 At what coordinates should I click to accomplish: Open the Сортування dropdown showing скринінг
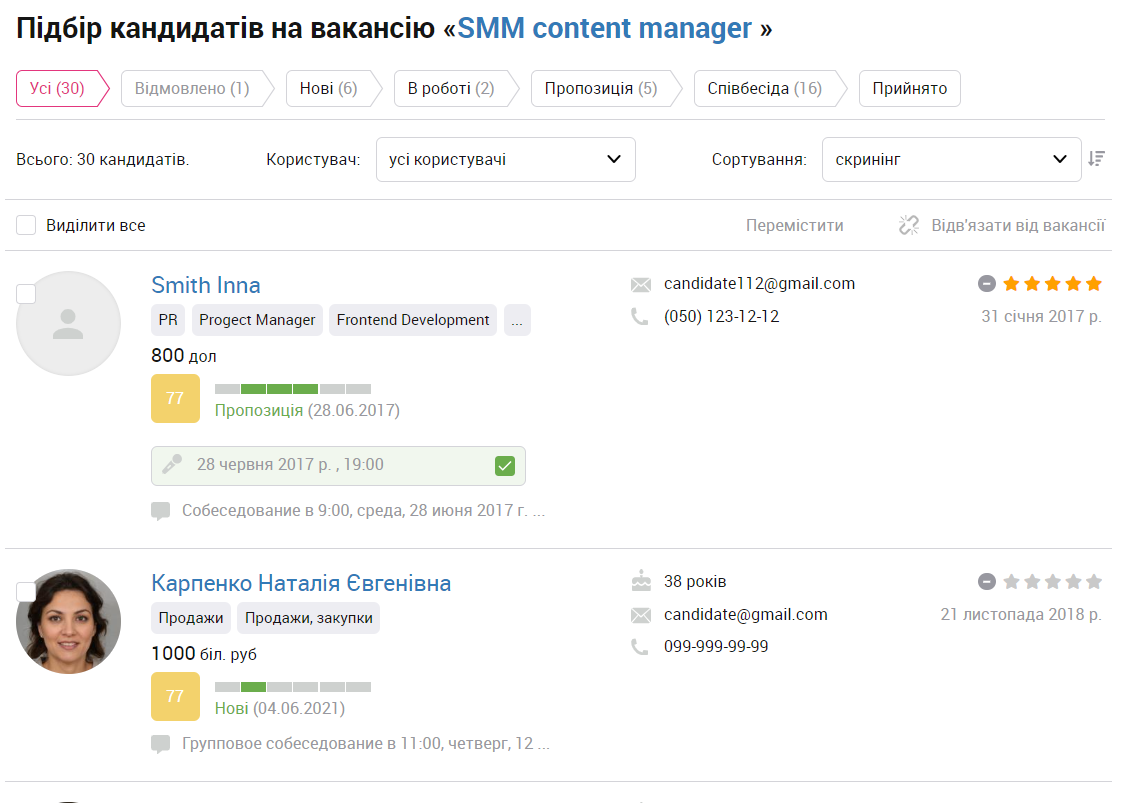click(951, 159)
